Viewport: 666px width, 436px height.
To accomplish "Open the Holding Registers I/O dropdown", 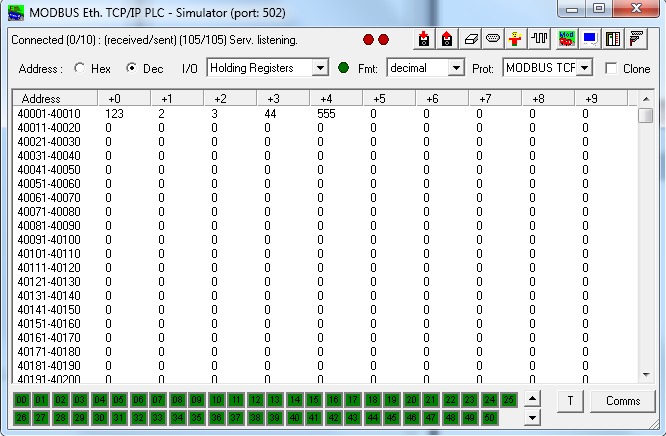I will coord(320,68).
